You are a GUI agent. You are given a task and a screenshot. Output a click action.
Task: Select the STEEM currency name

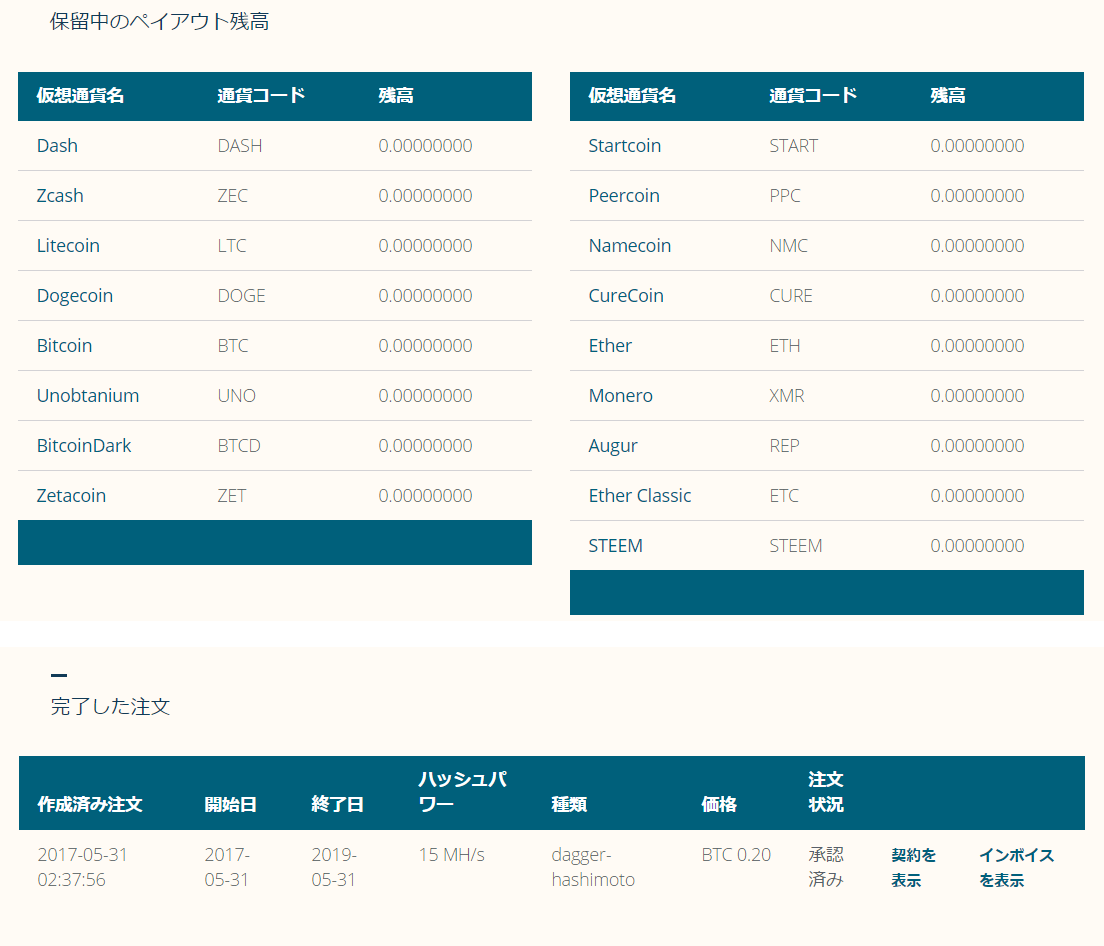616,546
